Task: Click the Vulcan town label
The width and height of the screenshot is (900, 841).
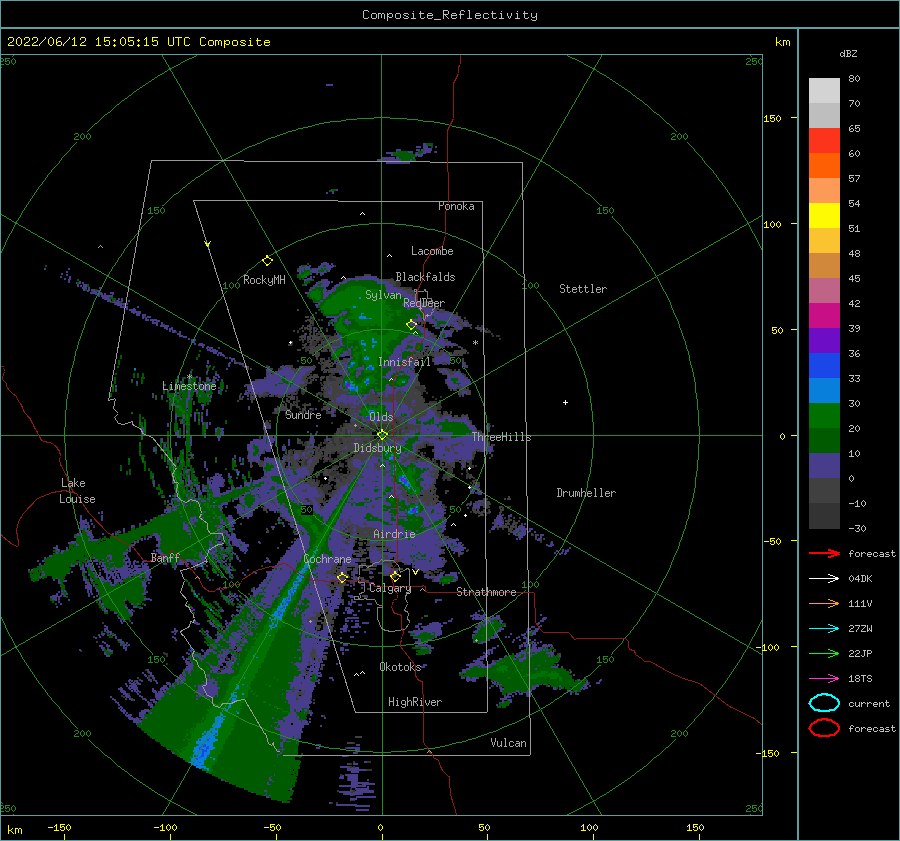Action: [509, 743]
